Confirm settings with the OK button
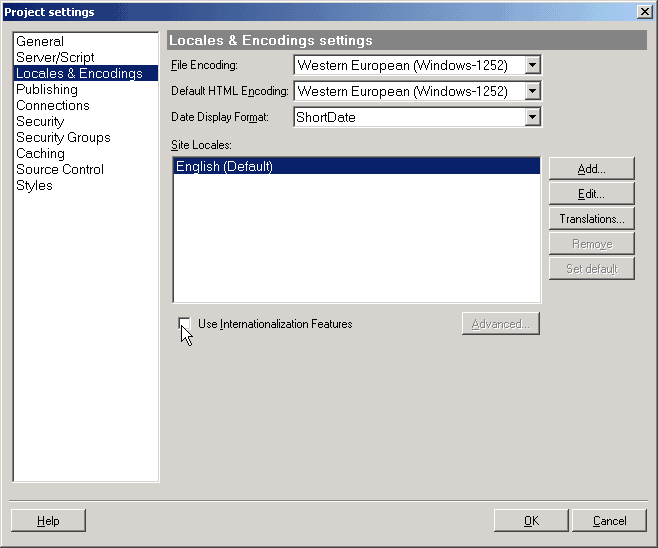 tap(531, 521)
